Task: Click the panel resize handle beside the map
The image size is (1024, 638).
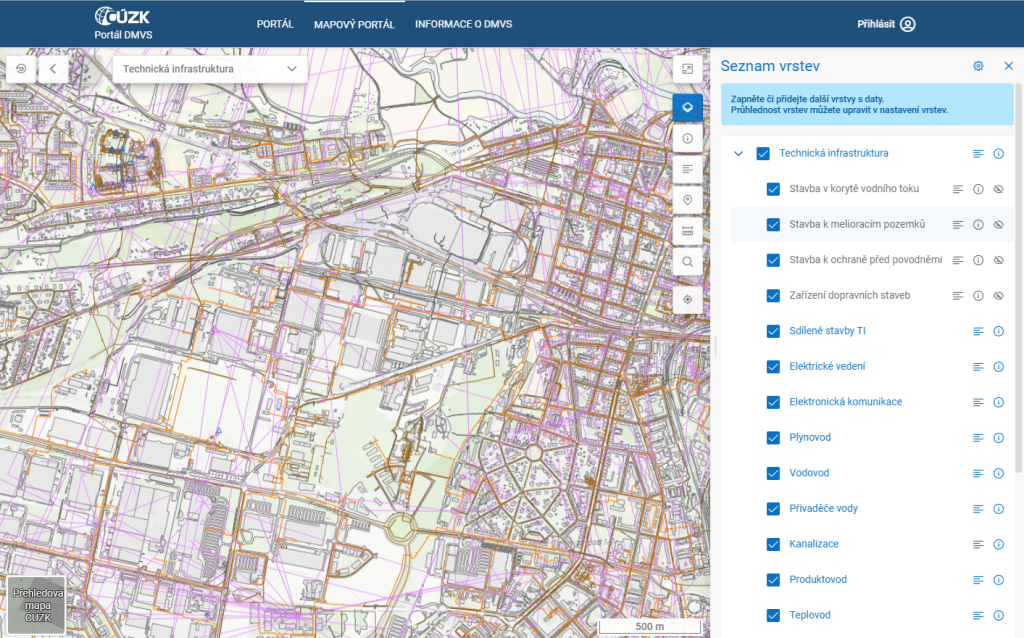Action: 716,346
